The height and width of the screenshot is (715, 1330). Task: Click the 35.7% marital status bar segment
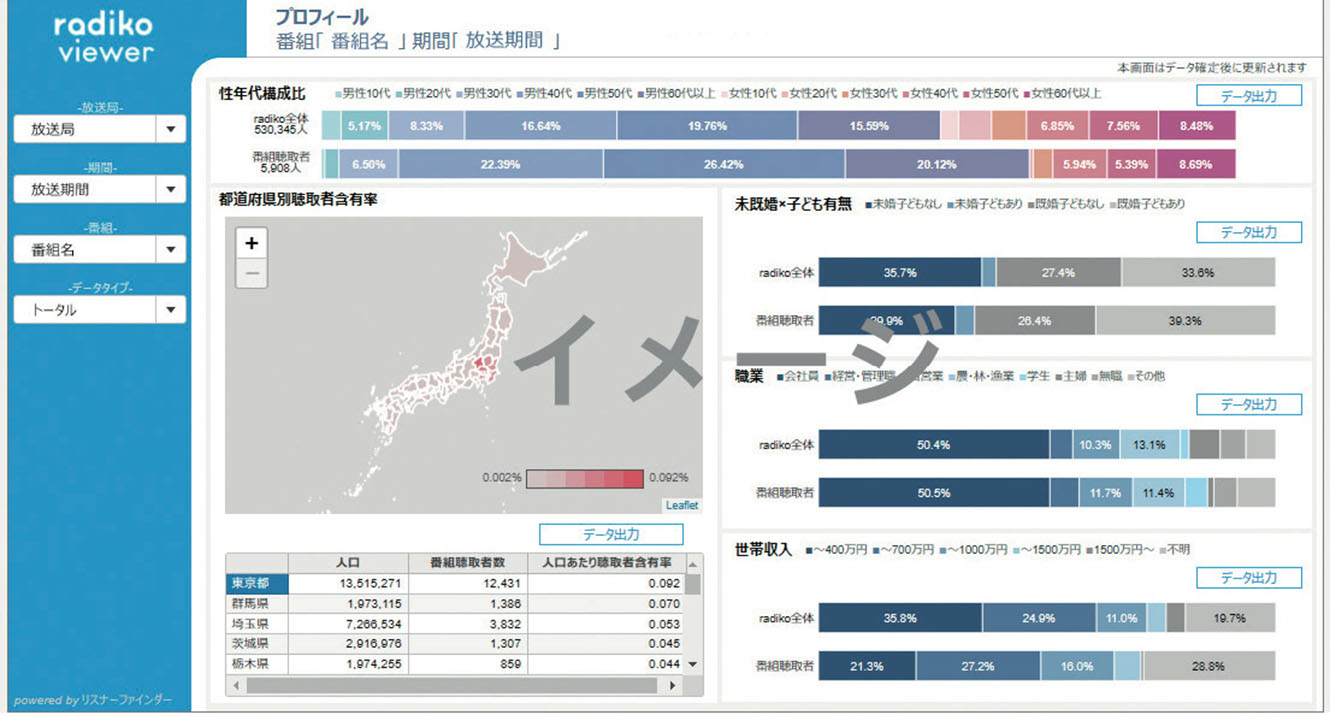[900, 272]
